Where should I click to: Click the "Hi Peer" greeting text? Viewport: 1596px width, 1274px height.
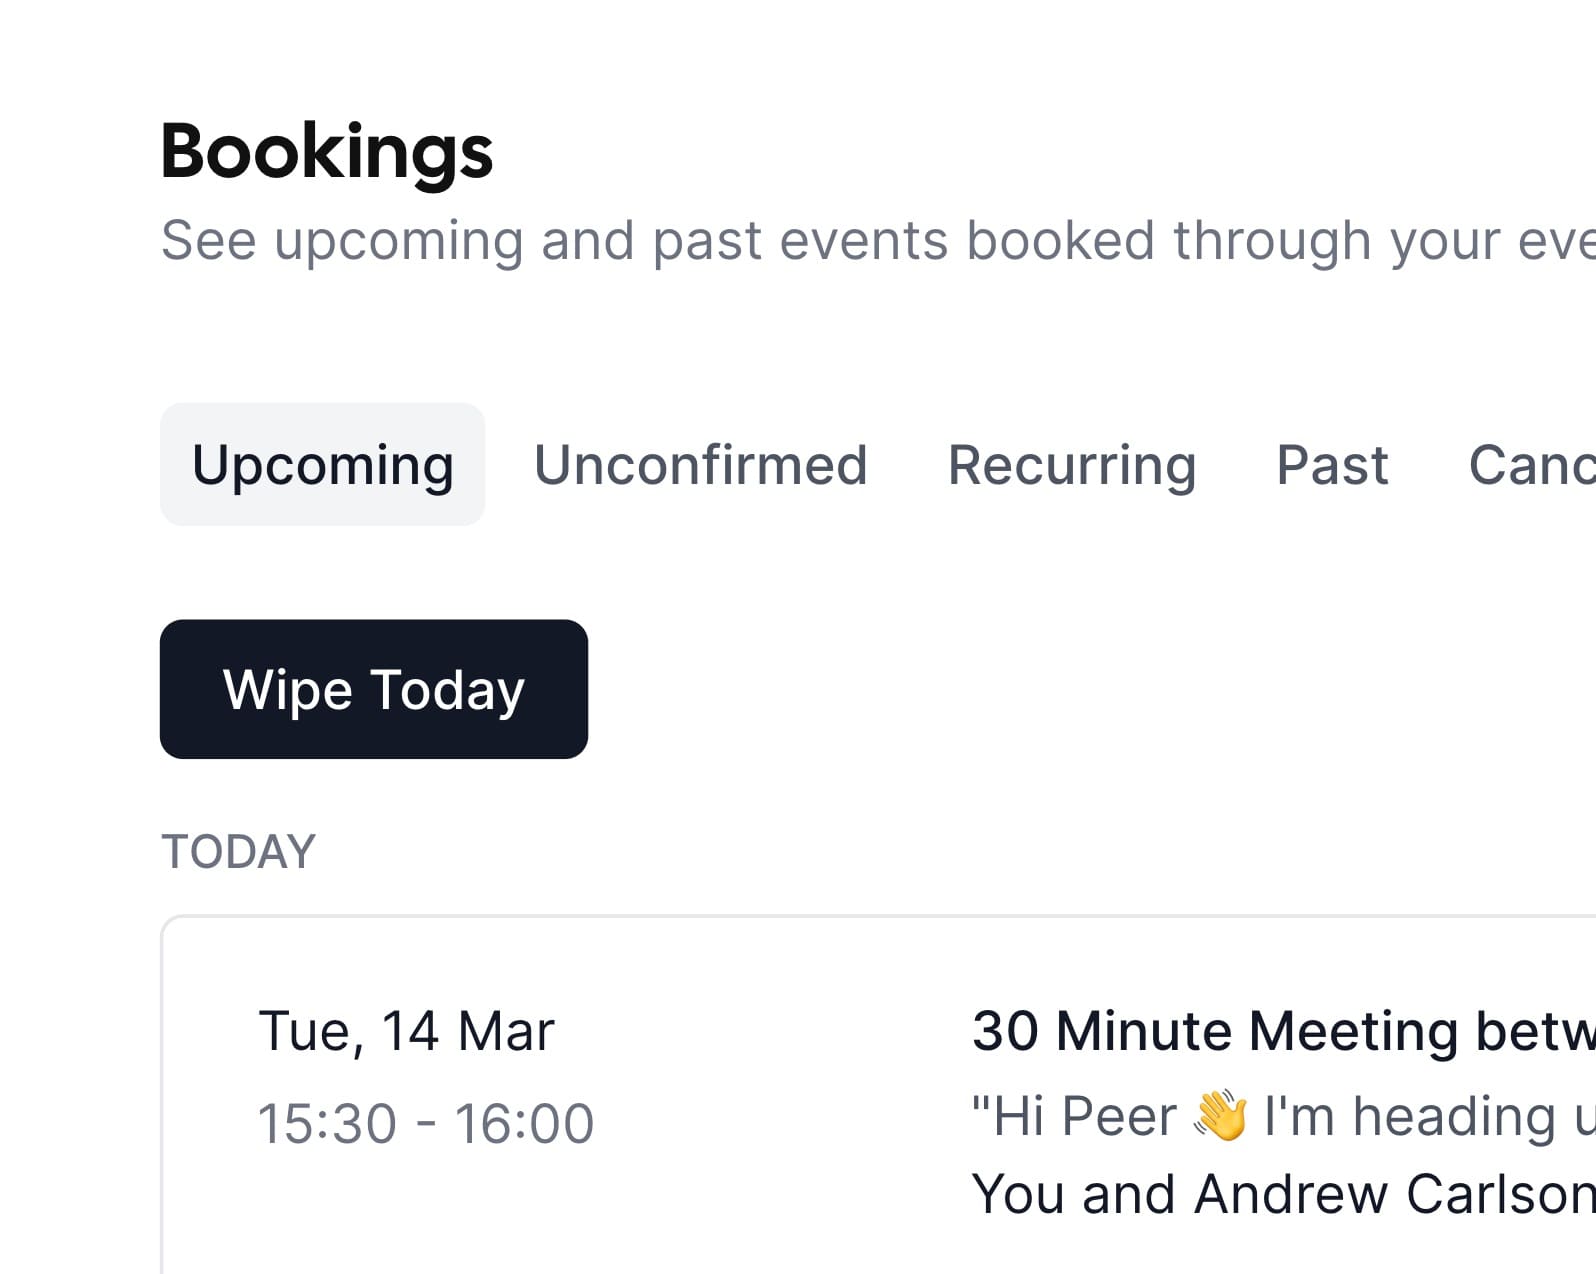(x=1075, y=1116)
